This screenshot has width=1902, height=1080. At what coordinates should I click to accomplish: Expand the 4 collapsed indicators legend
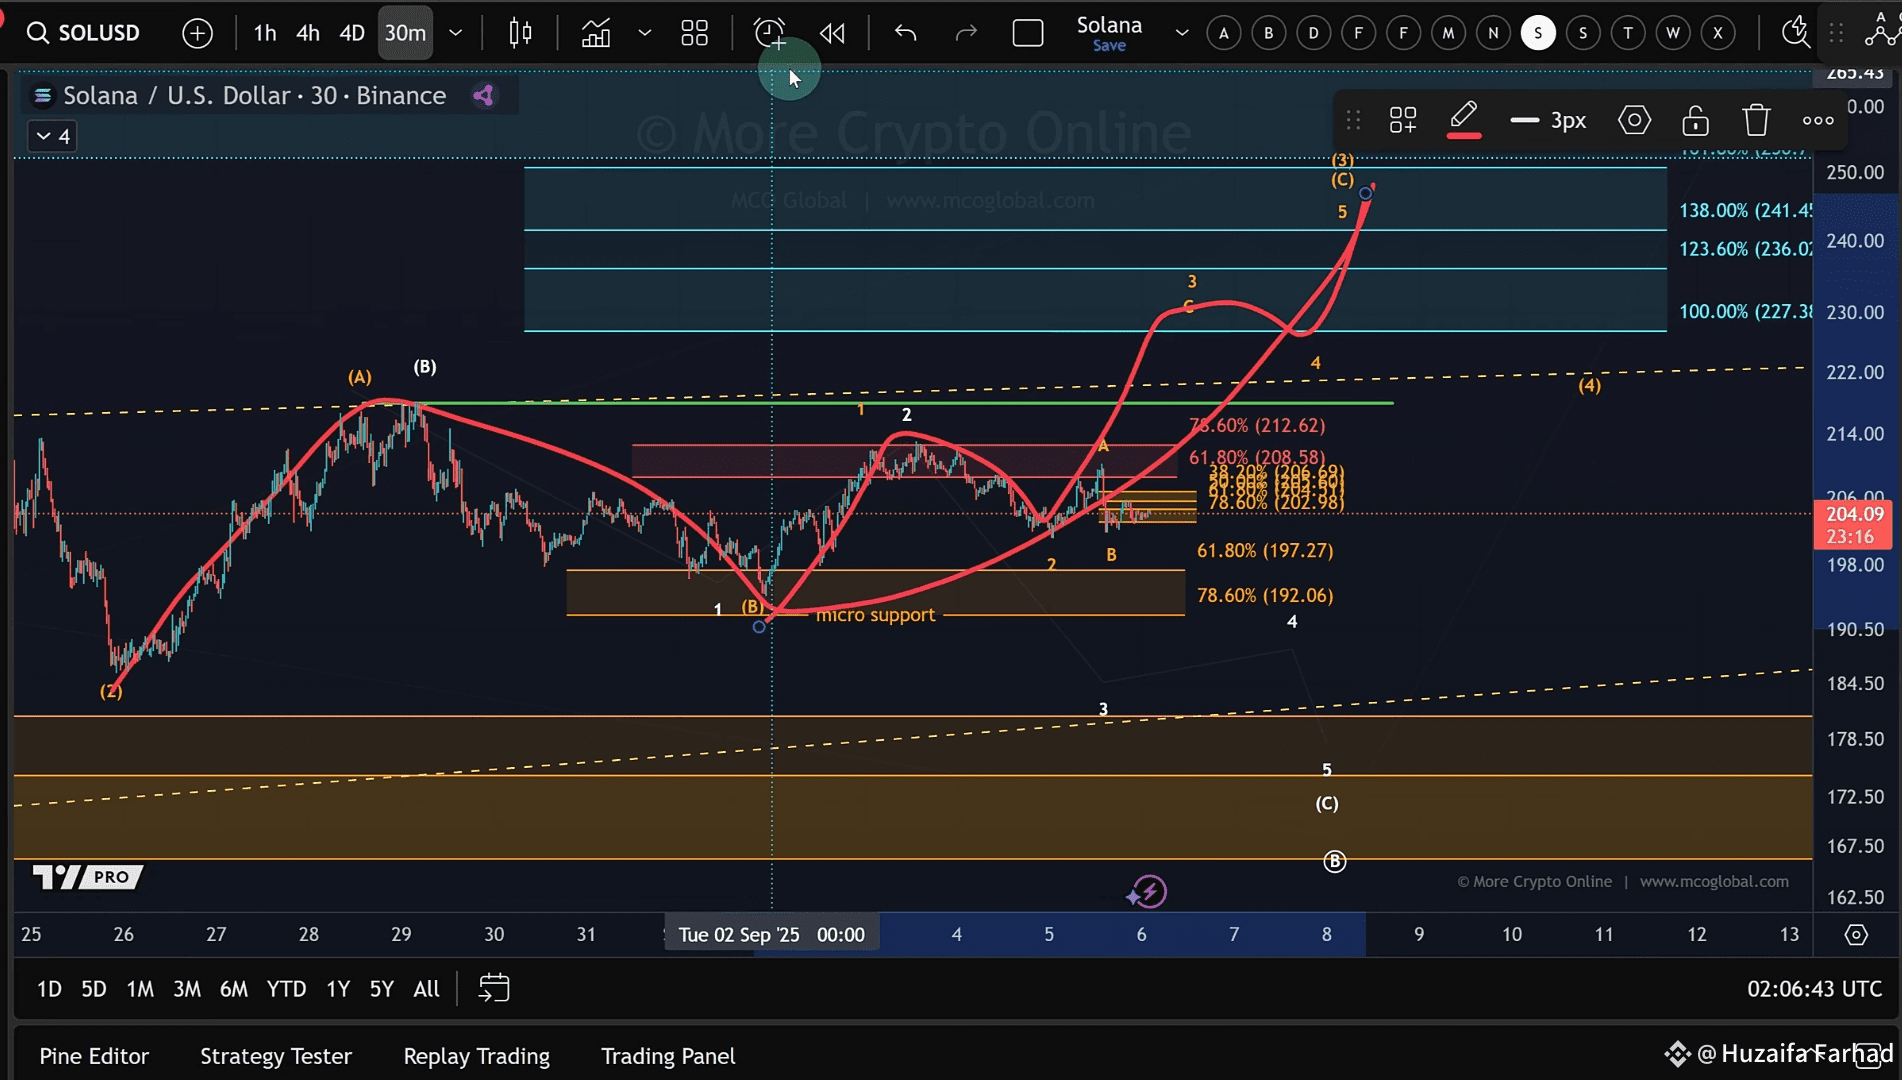[x=53, y=136]
